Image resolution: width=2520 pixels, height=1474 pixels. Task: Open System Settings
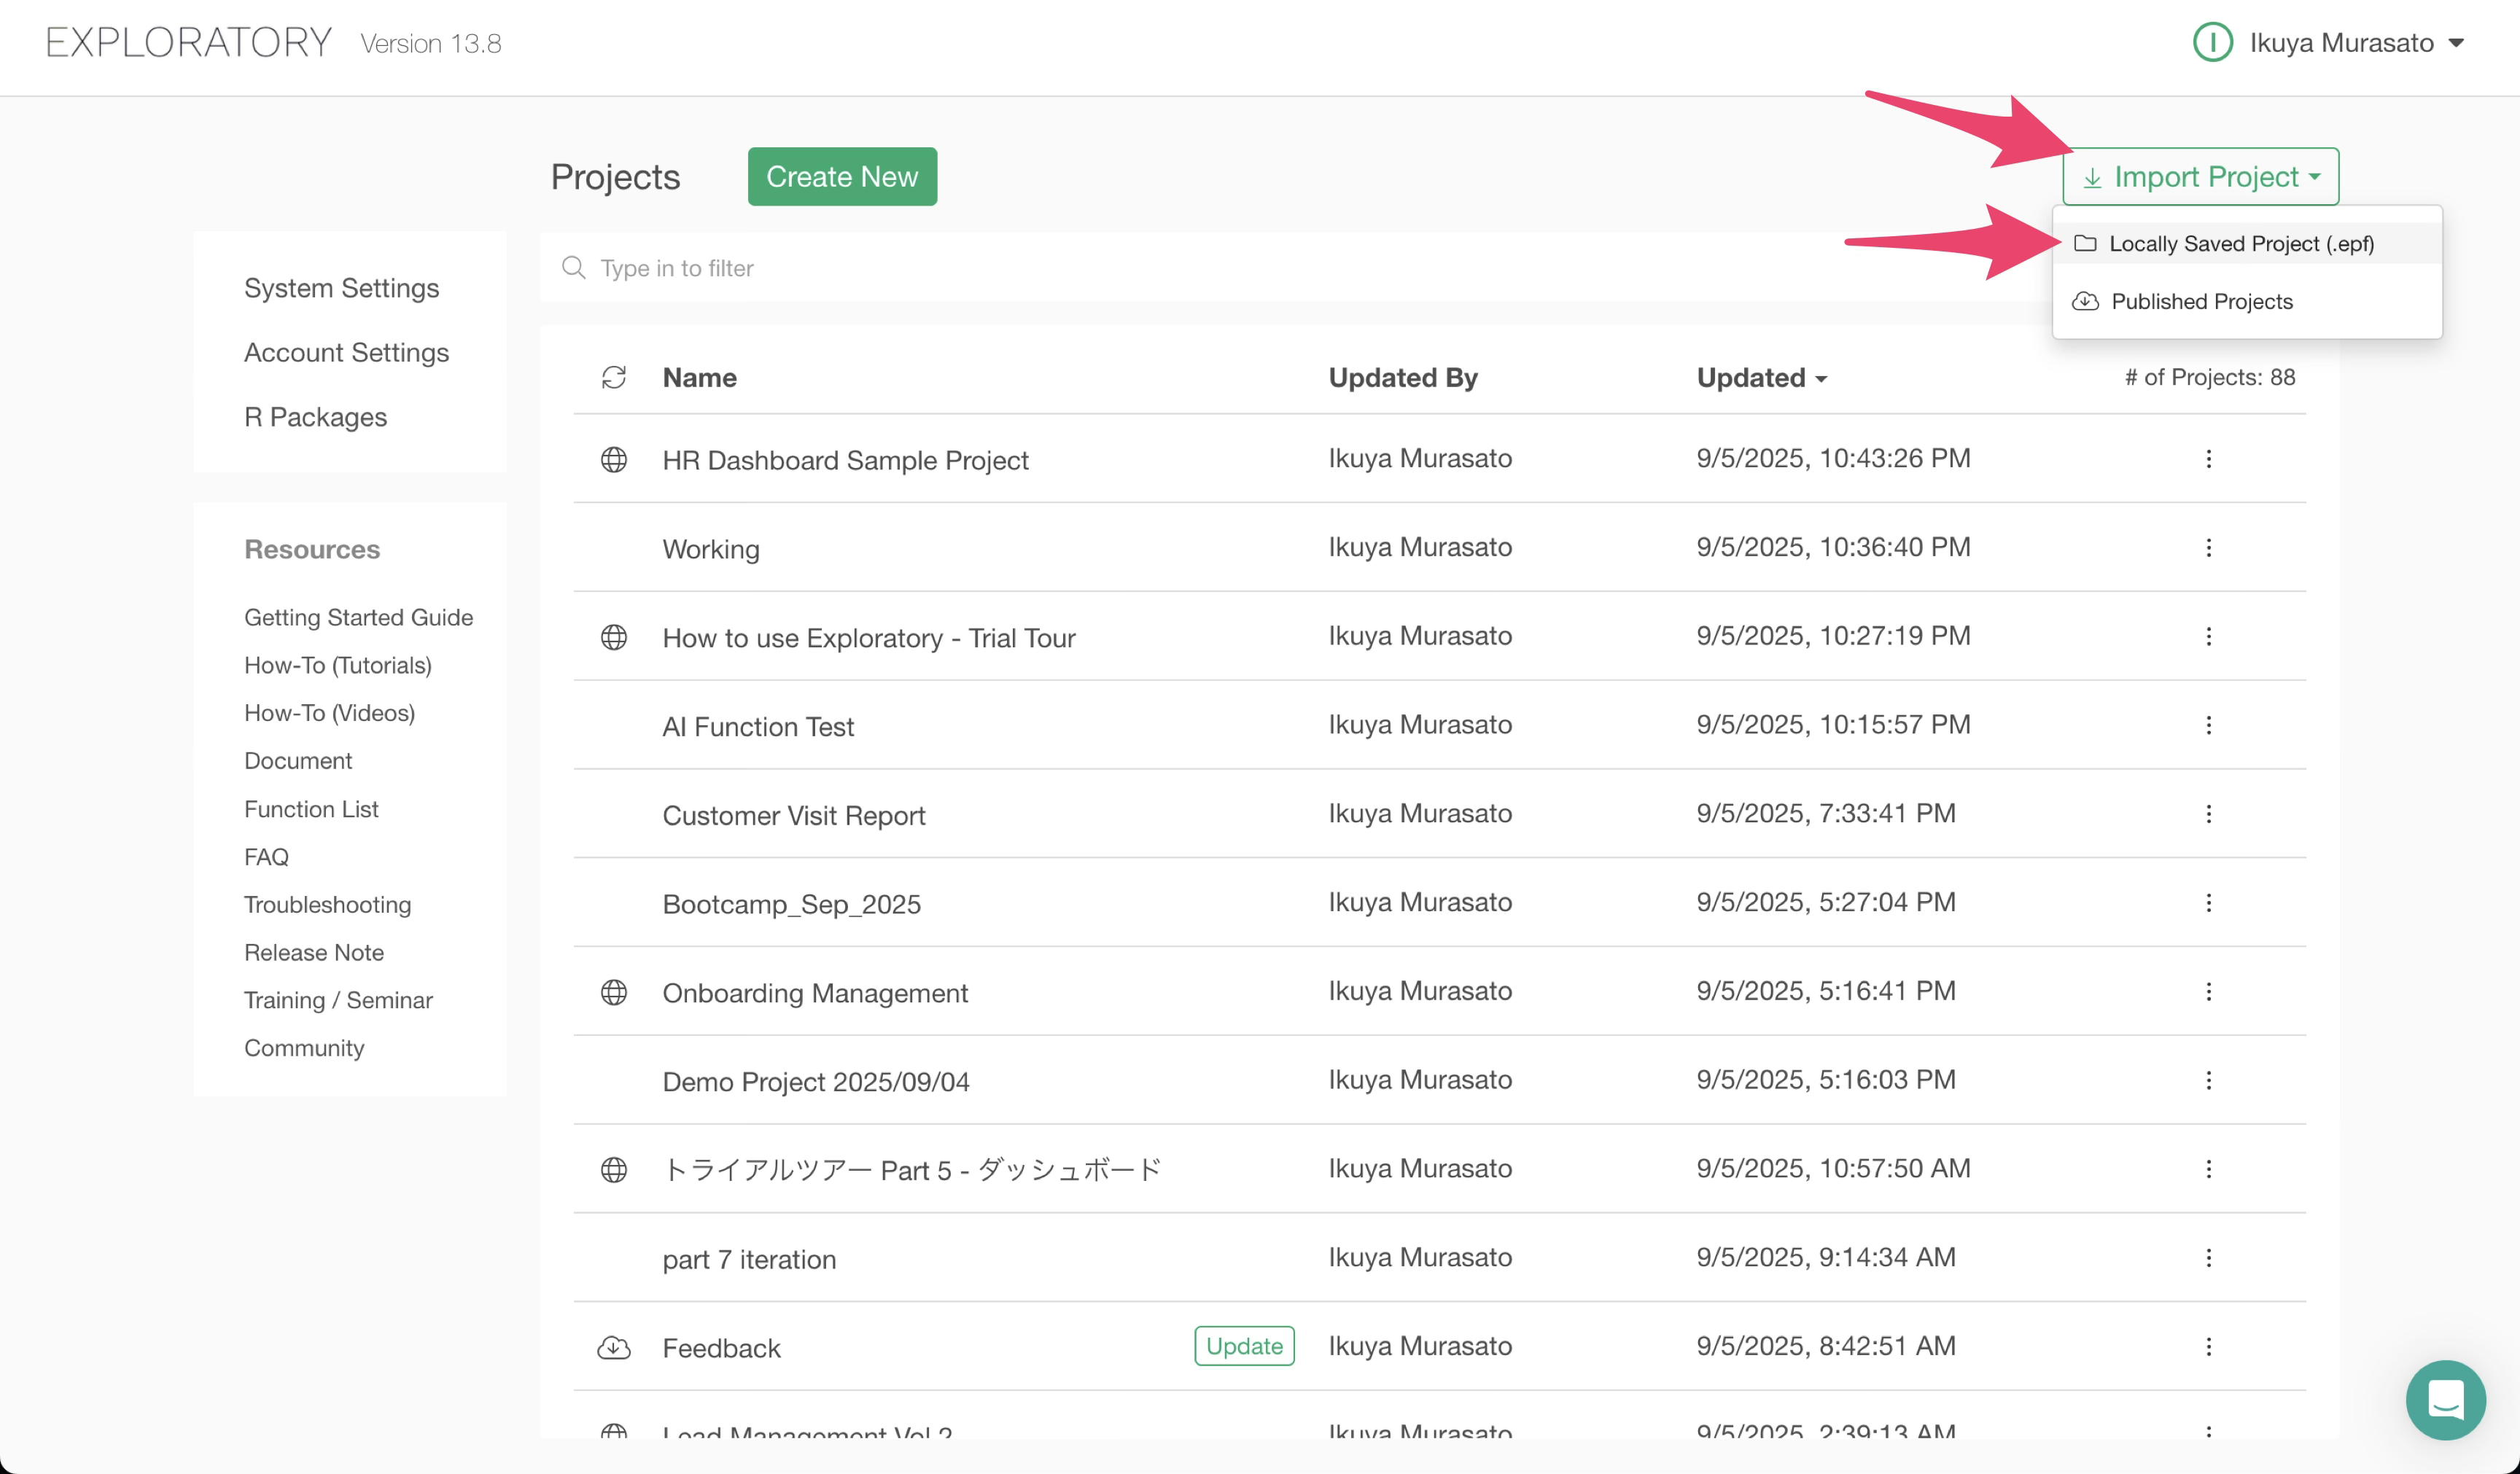coord(341,288)
